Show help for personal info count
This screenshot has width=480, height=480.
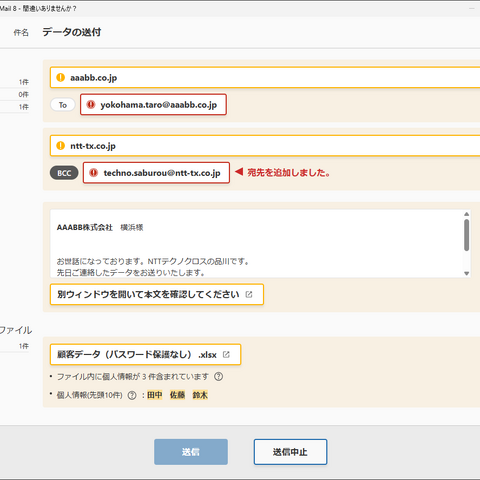pyautogui.click(x=219, y=377)
